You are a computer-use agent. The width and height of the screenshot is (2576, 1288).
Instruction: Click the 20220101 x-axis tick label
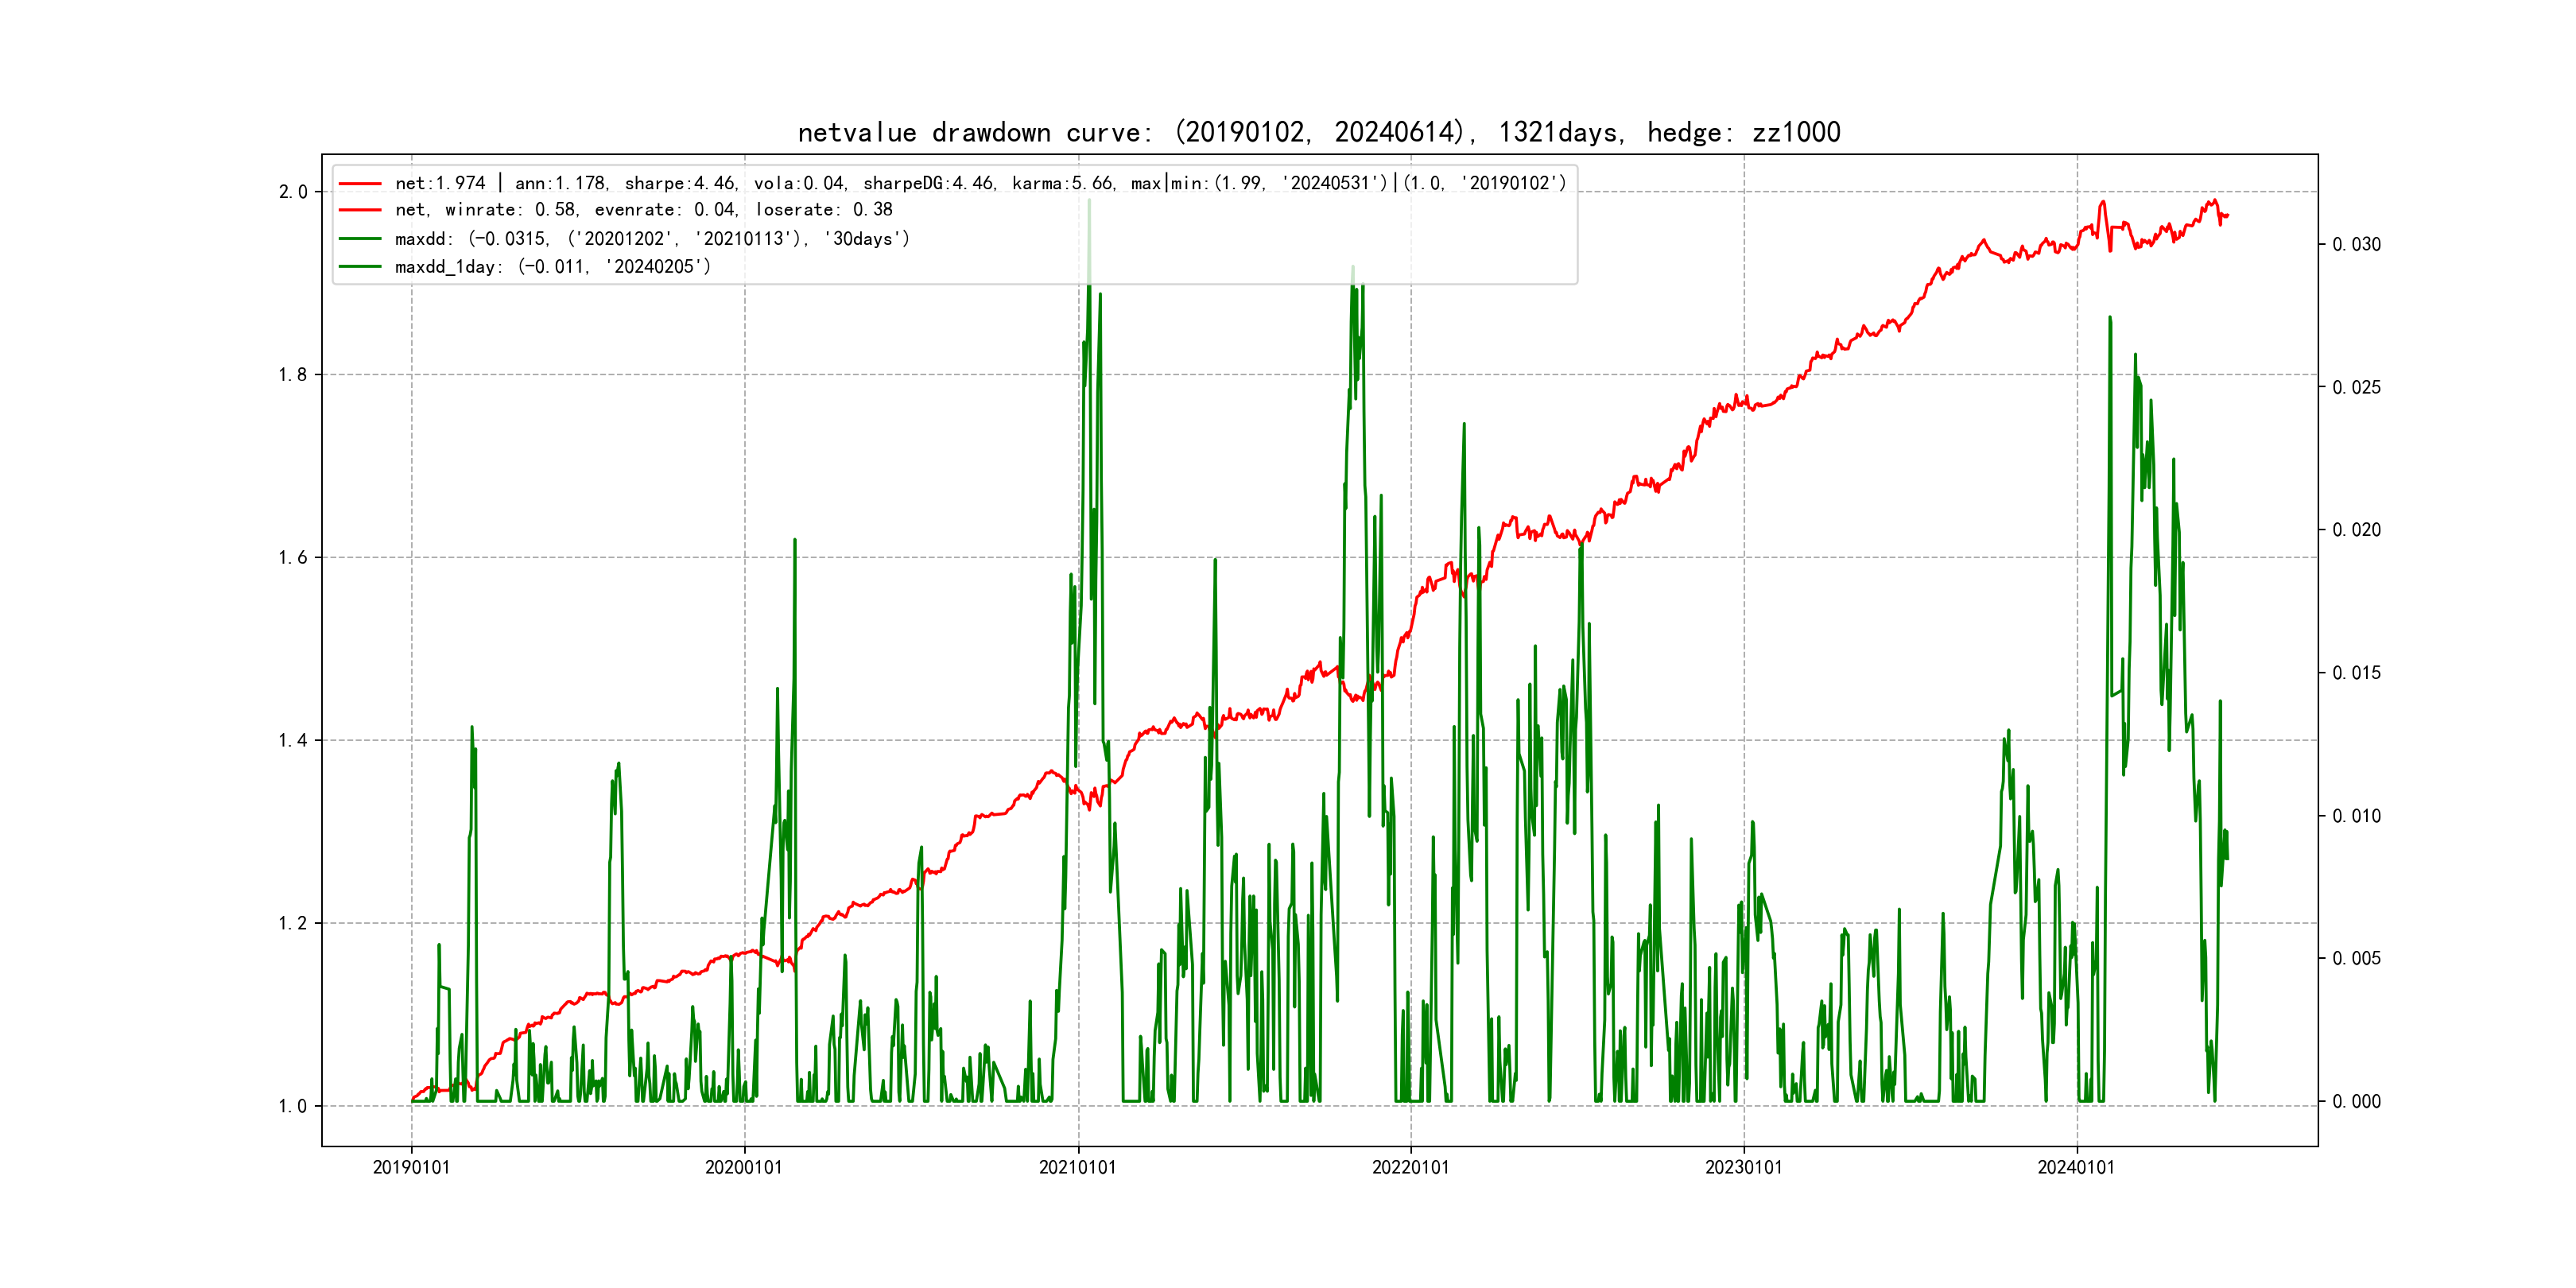(x=1410, y=1167)
